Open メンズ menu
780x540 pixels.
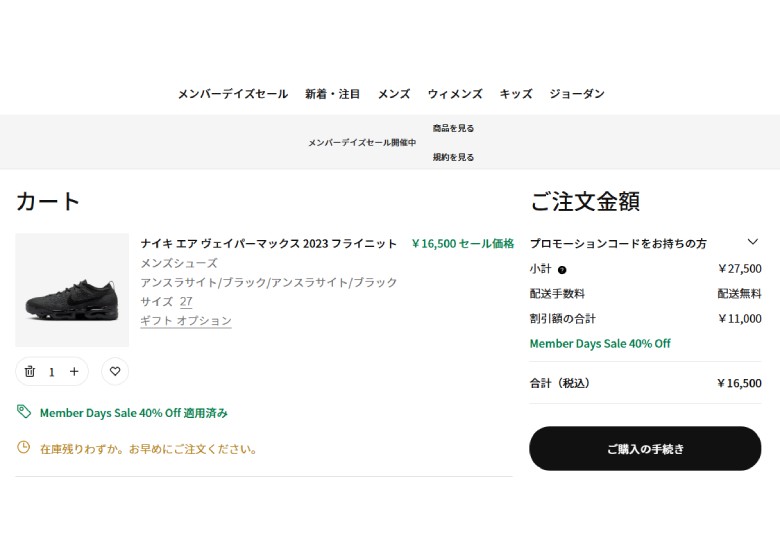click(394, 94)
